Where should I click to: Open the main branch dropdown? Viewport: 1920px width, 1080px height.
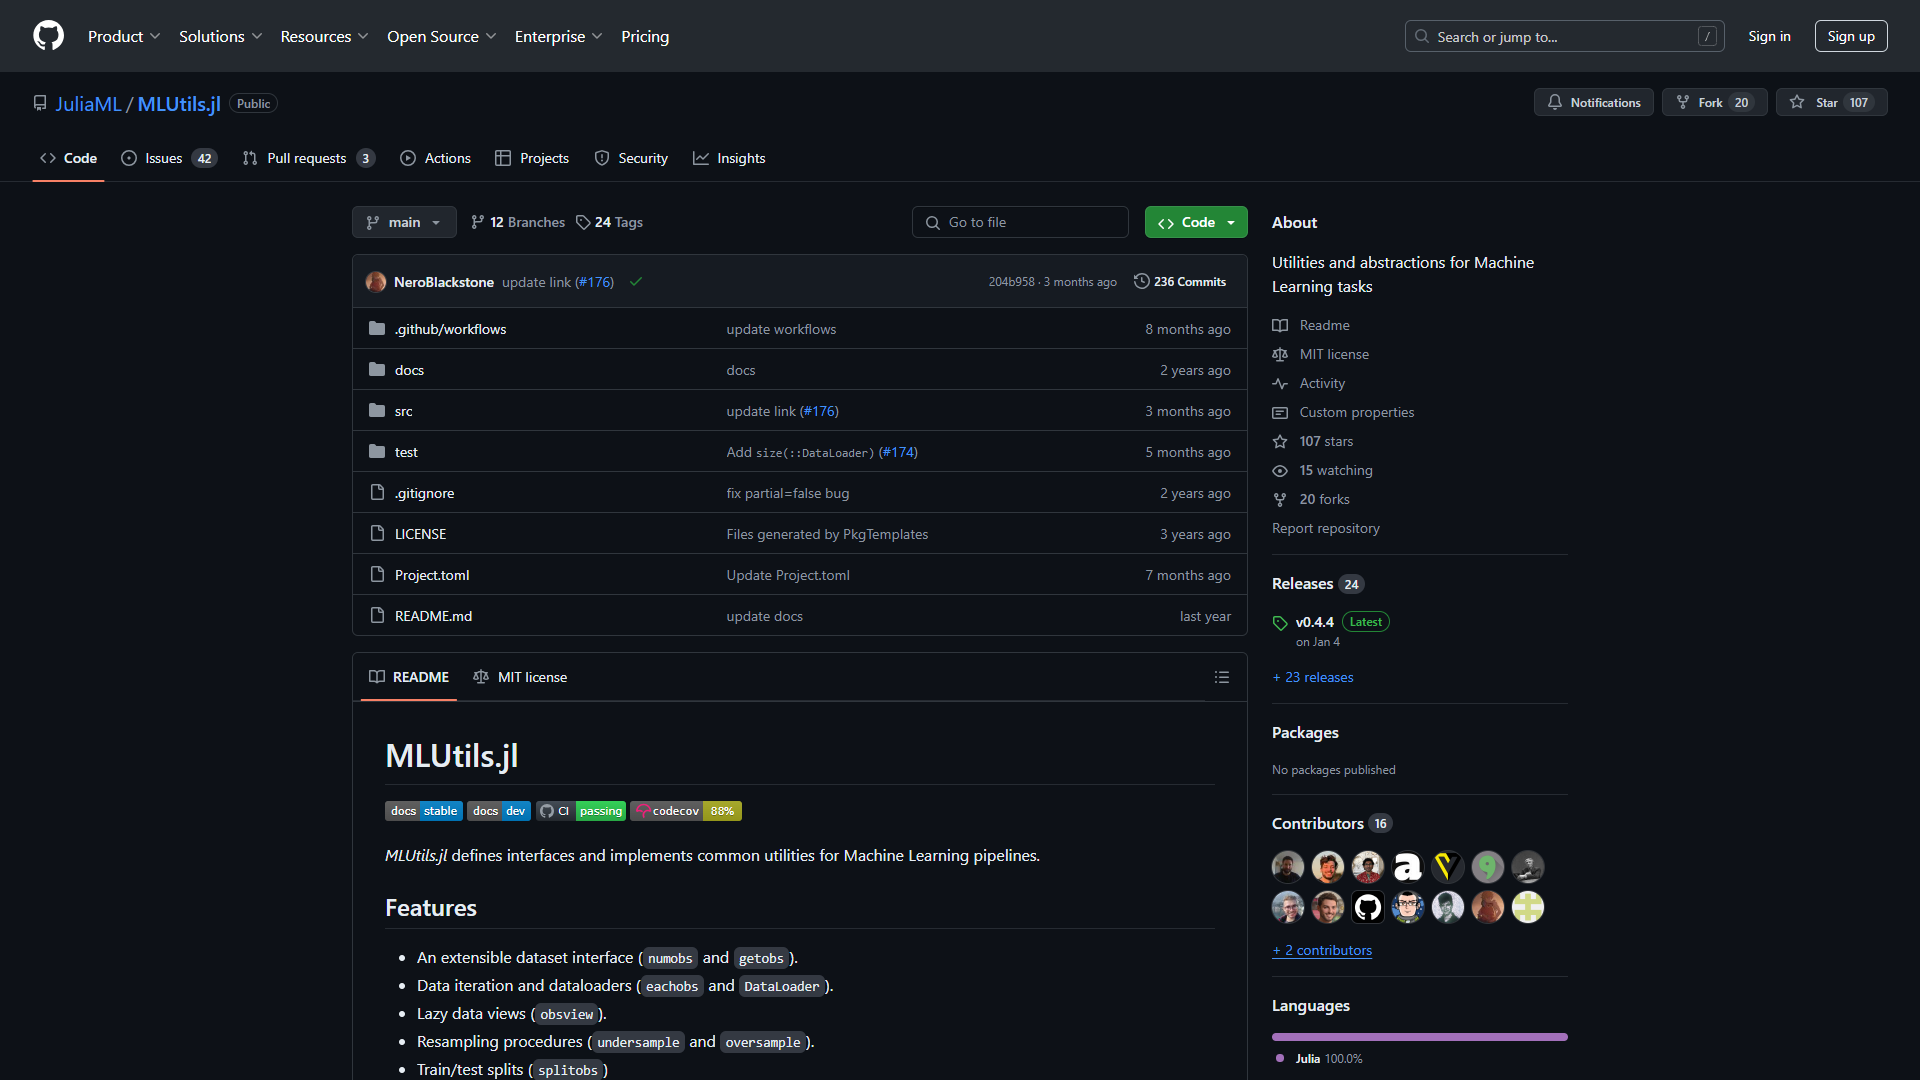(x=404, y=222)
